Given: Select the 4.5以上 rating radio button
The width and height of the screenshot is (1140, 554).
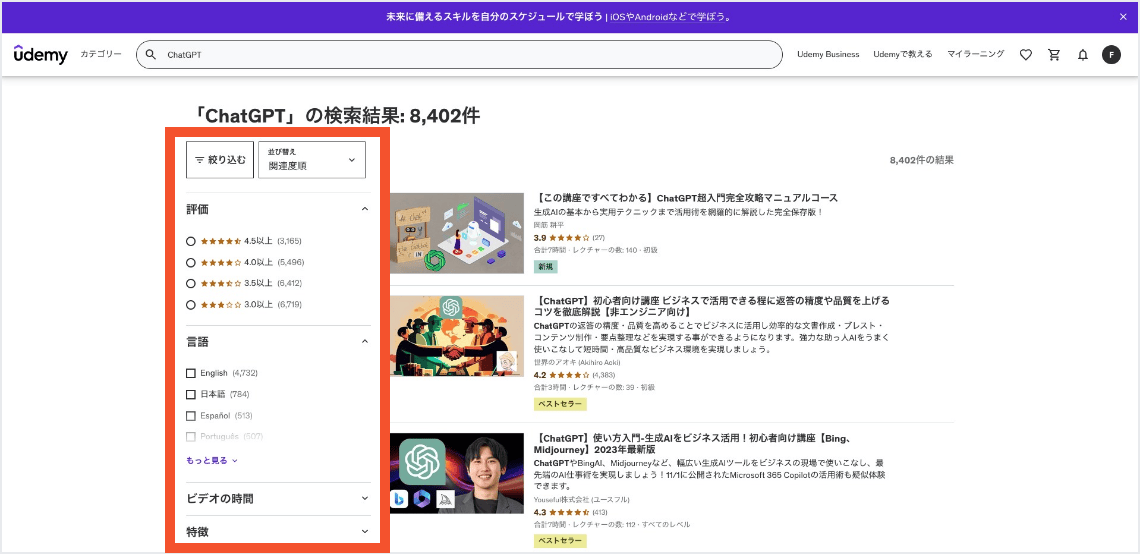Looking at the screenshot, I should tap(190, 241).
